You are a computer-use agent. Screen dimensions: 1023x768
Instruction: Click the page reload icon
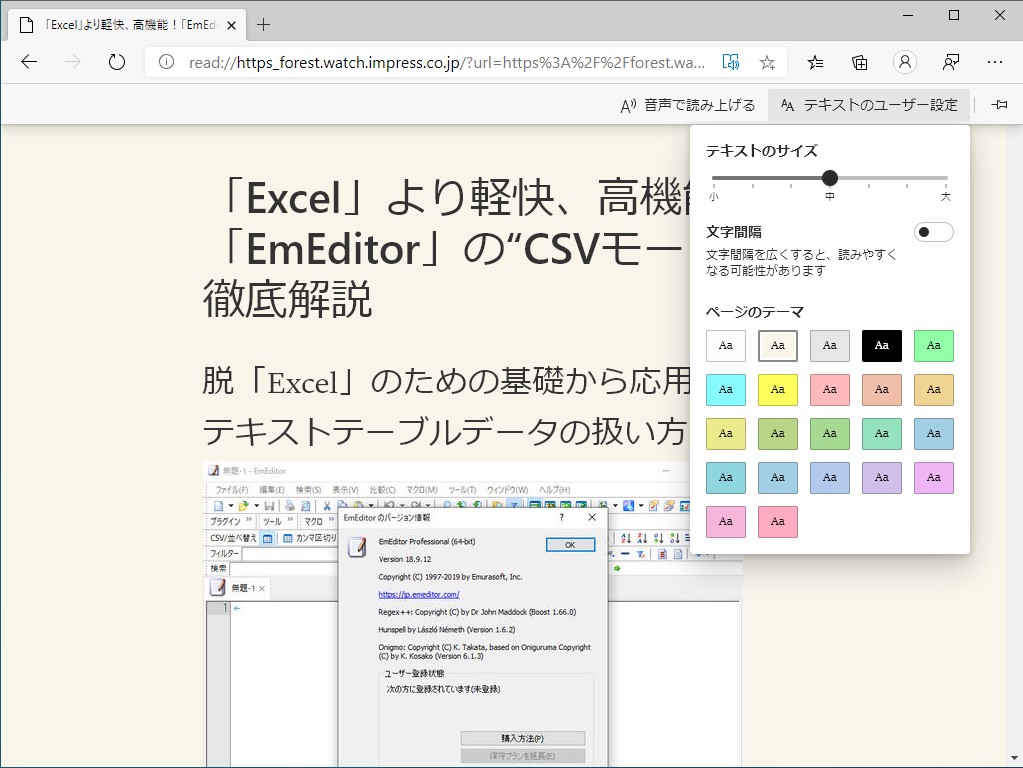click(x=117, y=61)
